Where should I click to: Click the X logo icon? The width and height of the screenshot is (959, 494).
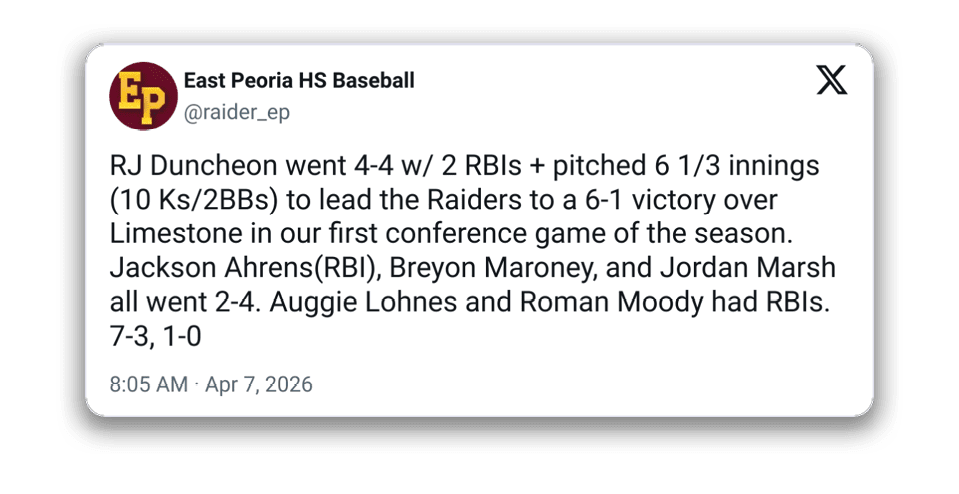tap(831, 81)
